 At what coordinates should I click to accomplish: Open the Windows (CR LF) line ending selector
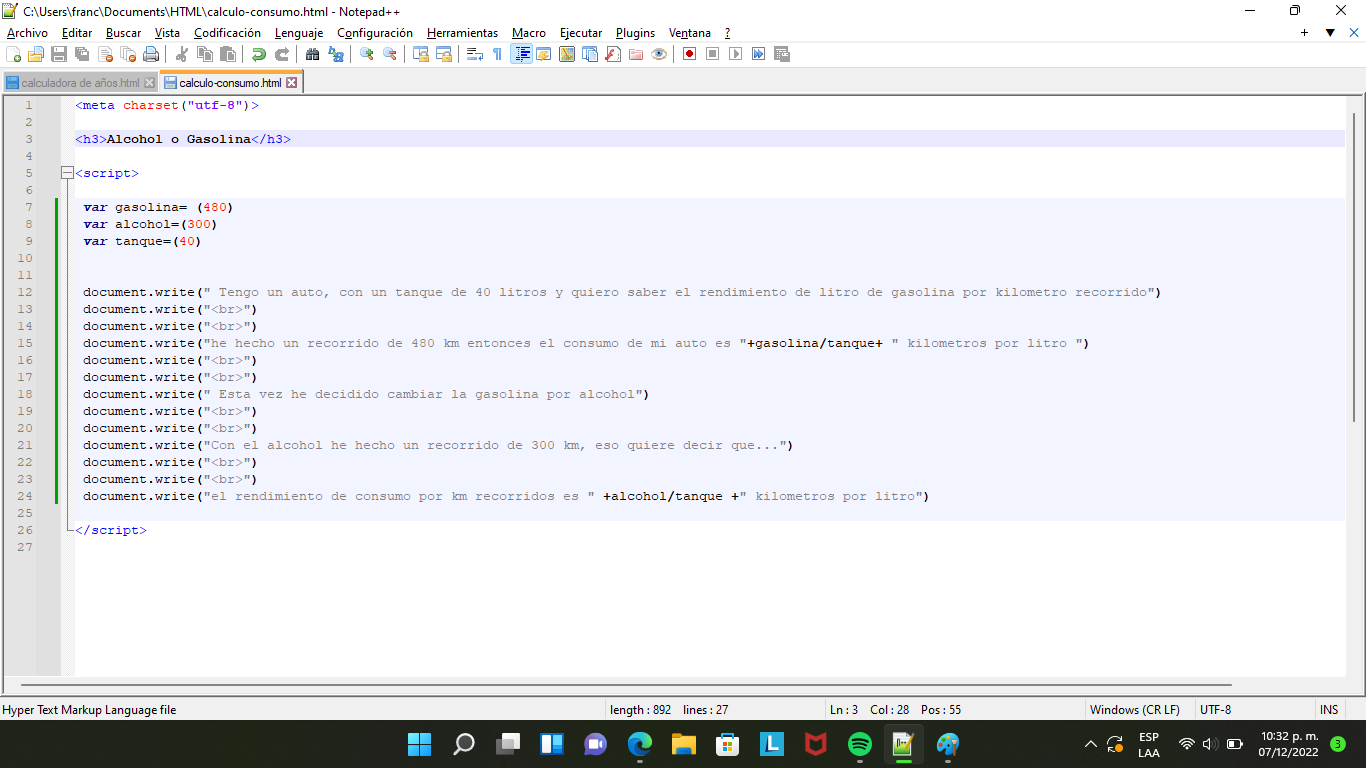1135,710
